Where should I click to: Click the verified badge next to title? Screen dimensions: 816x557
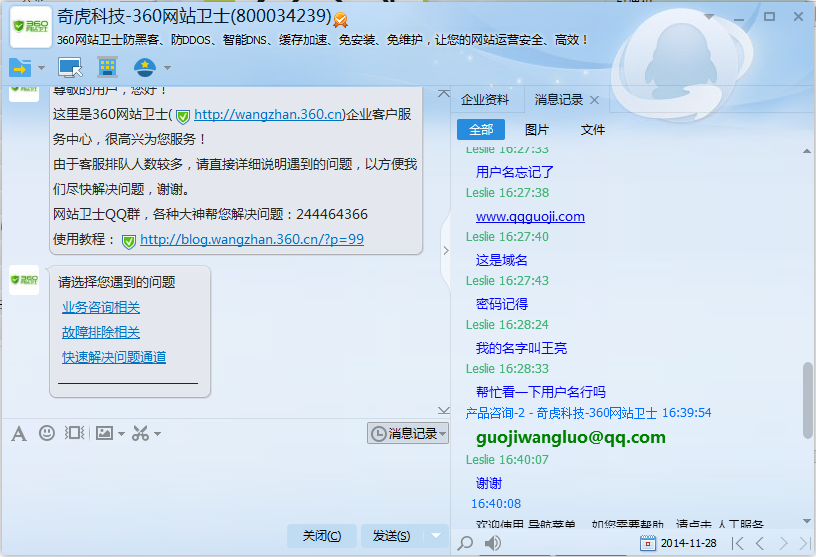click(340, 20)
